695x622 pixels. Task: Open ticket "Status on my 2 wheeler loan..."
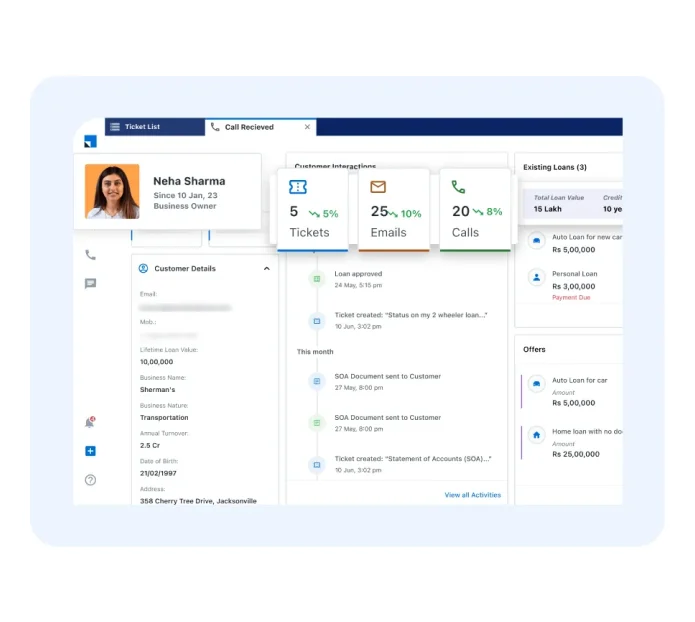tap(411, 315)
